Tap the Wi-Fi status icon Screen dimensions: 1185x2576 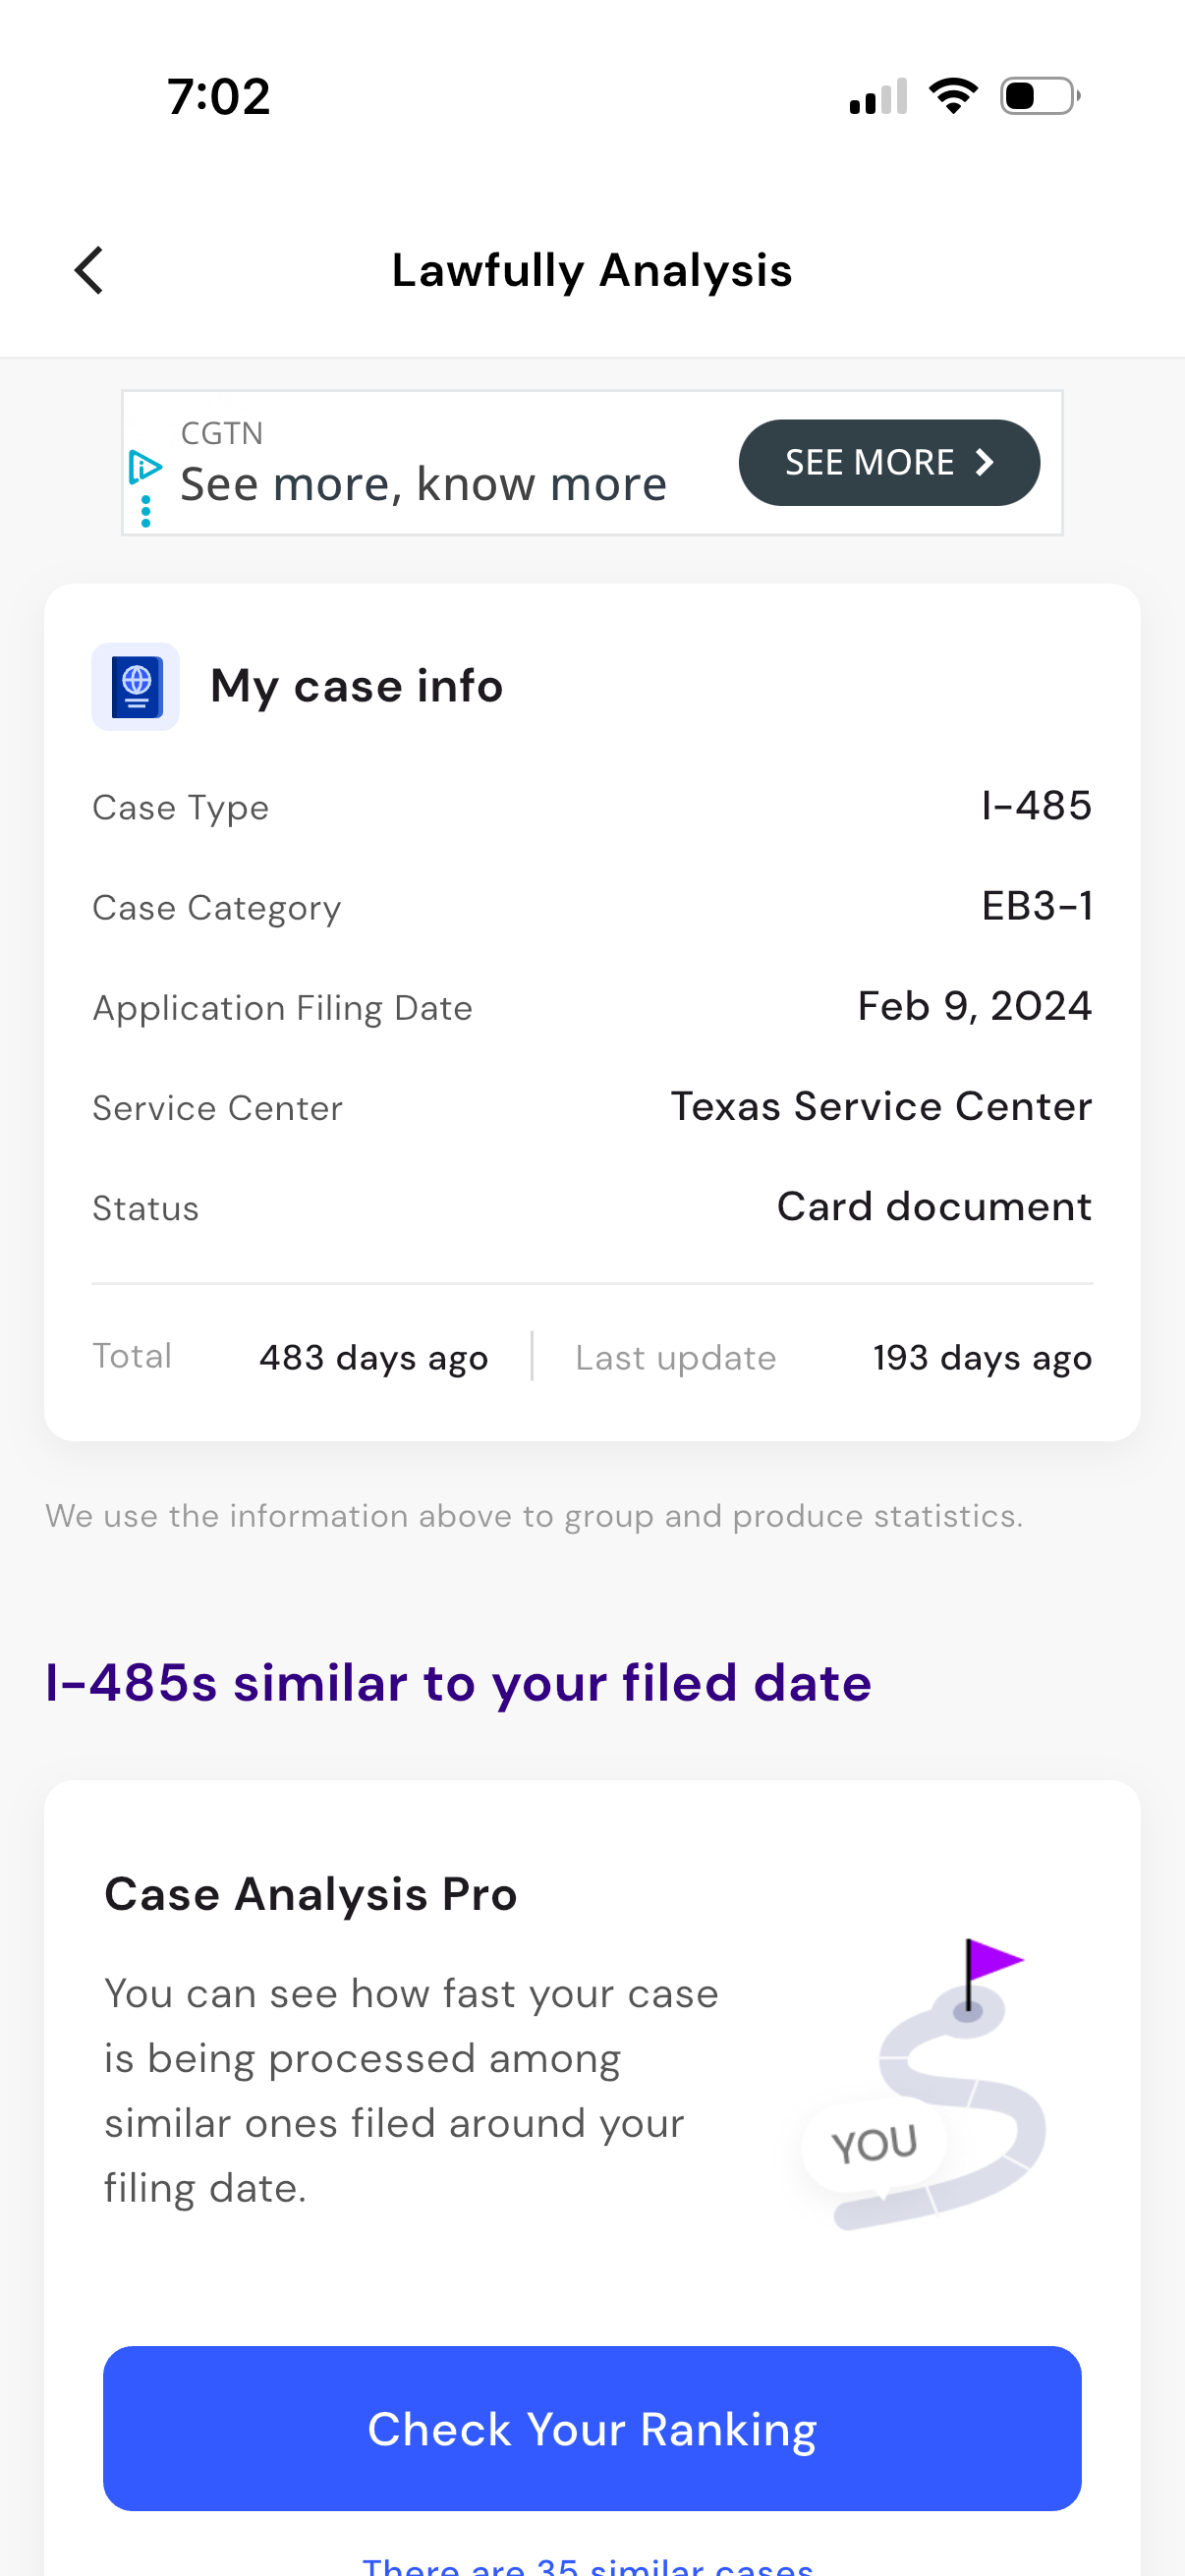[x=953, y=97]
